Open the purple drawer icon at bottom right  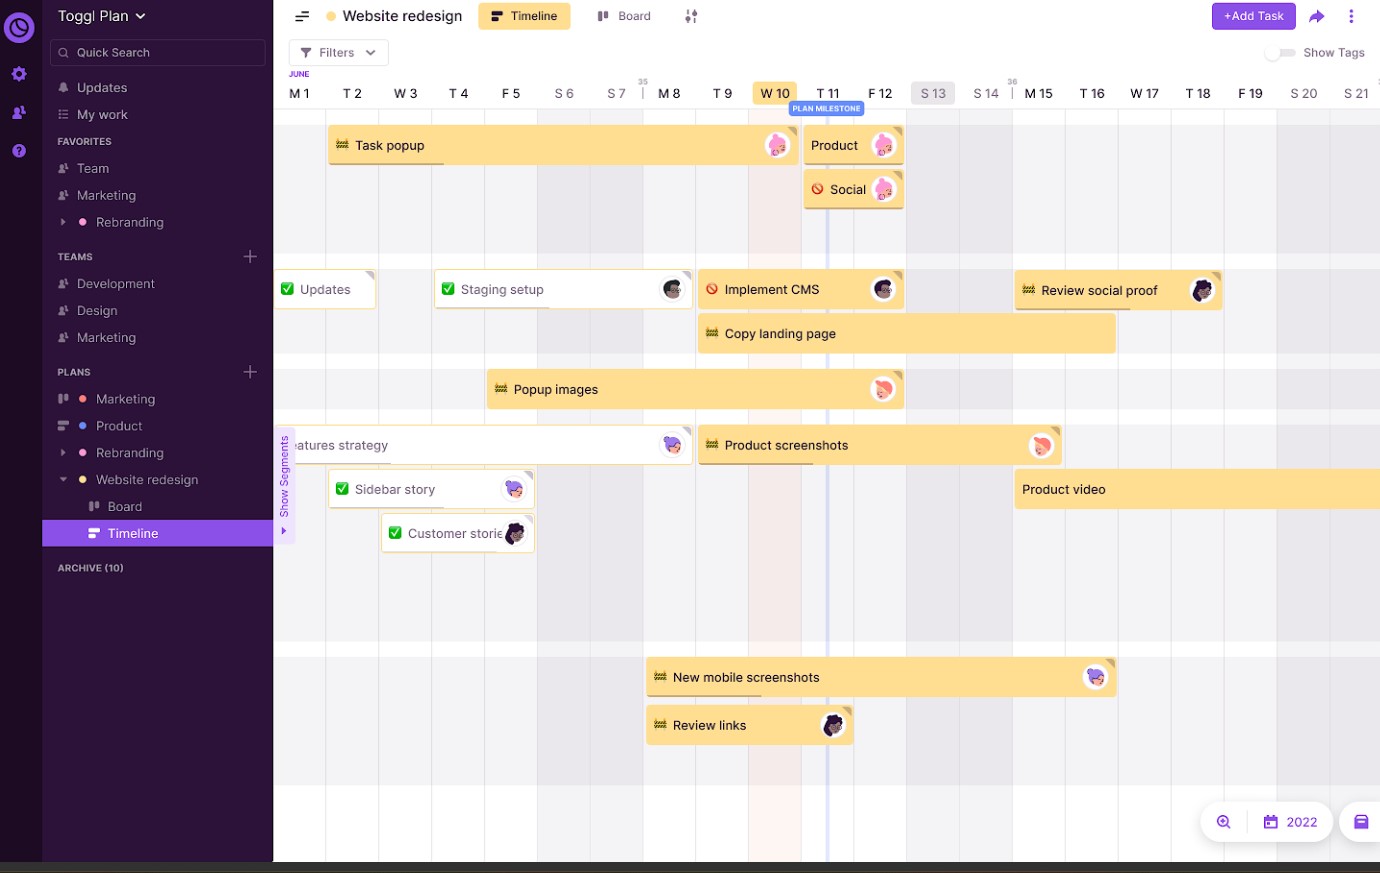[x=1361, y=822]
